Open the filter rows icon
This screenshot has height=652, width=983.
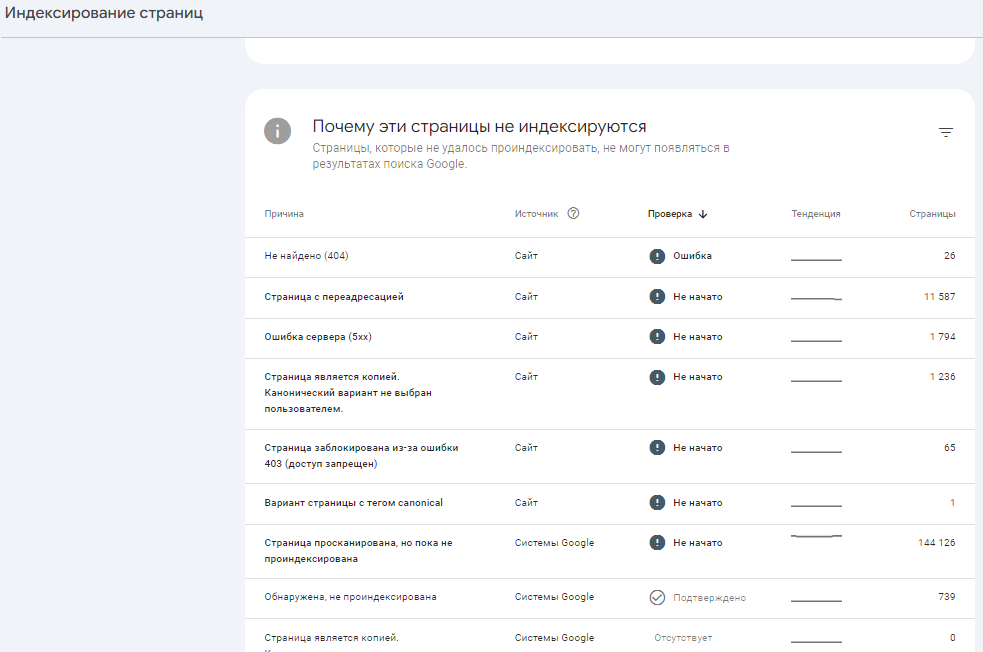(x=945, y=132)
